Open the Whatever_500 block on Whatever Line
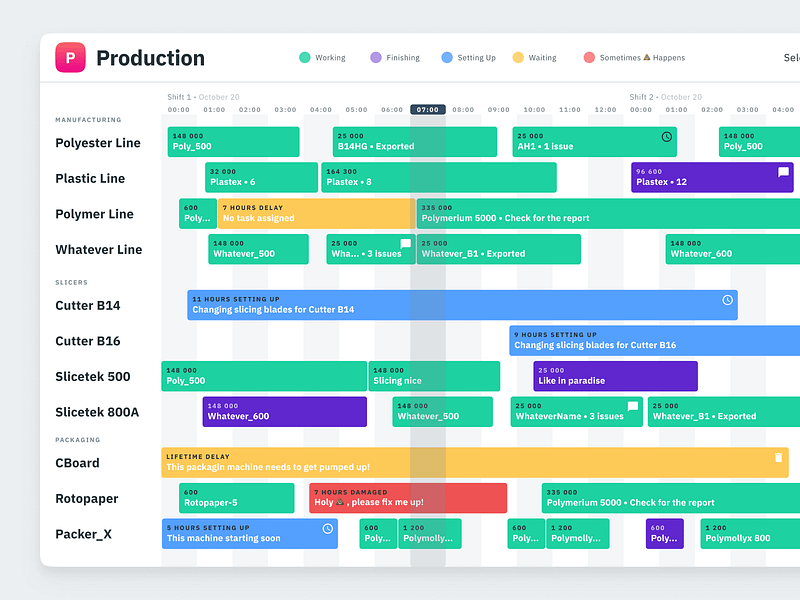The height and width of the screenshot is (600, 800). (258, 249)
